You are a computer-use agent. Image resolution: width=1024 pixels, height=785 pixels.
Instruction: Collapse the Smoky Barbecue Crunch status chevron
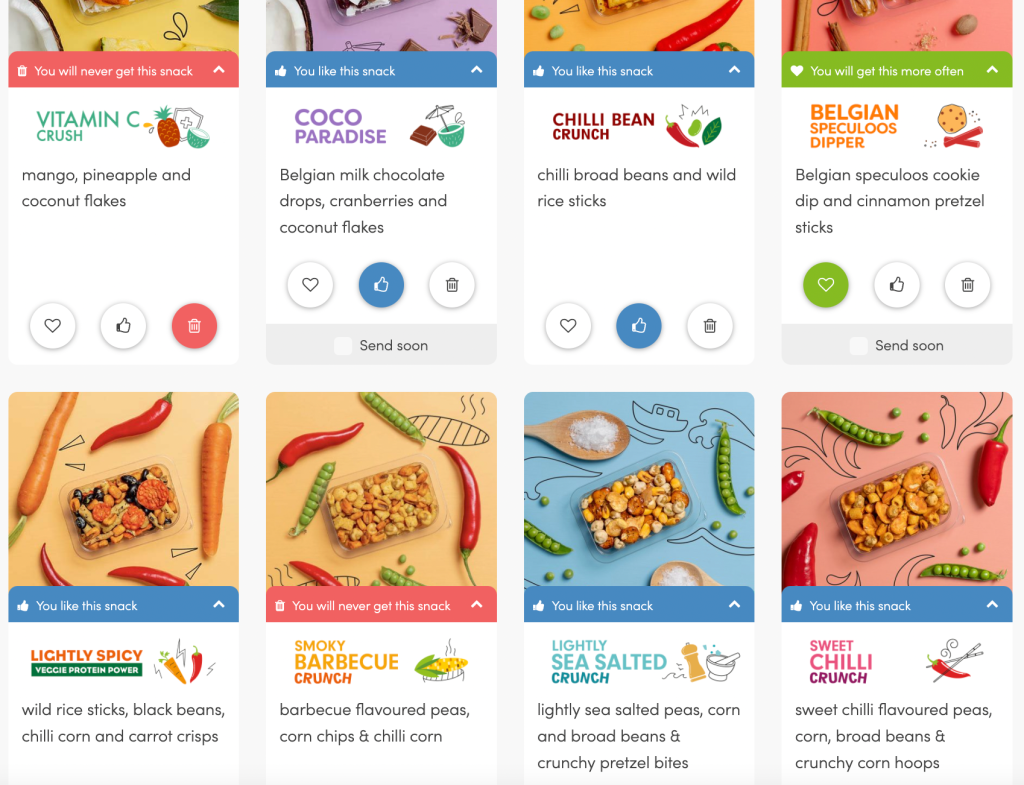tap(477, 605)
